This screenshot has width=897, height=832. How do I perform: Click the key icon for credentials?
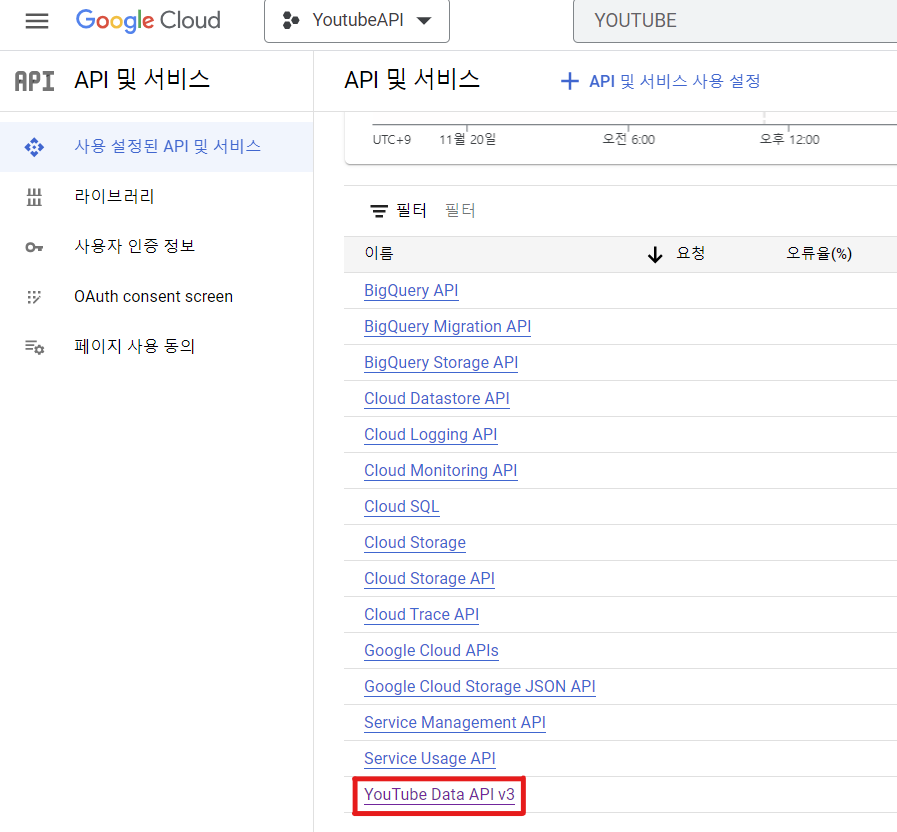pos(34,247)
